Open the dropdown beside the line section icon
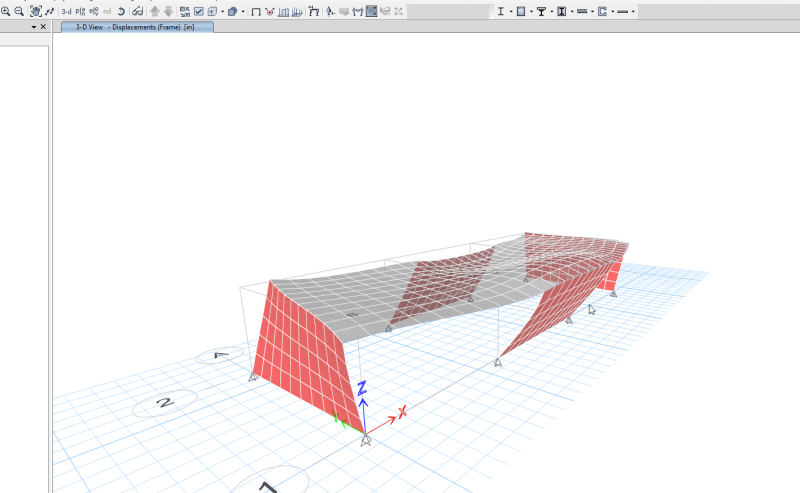The width and height of the screenshot is (800, 493). [x=633, y=11]
